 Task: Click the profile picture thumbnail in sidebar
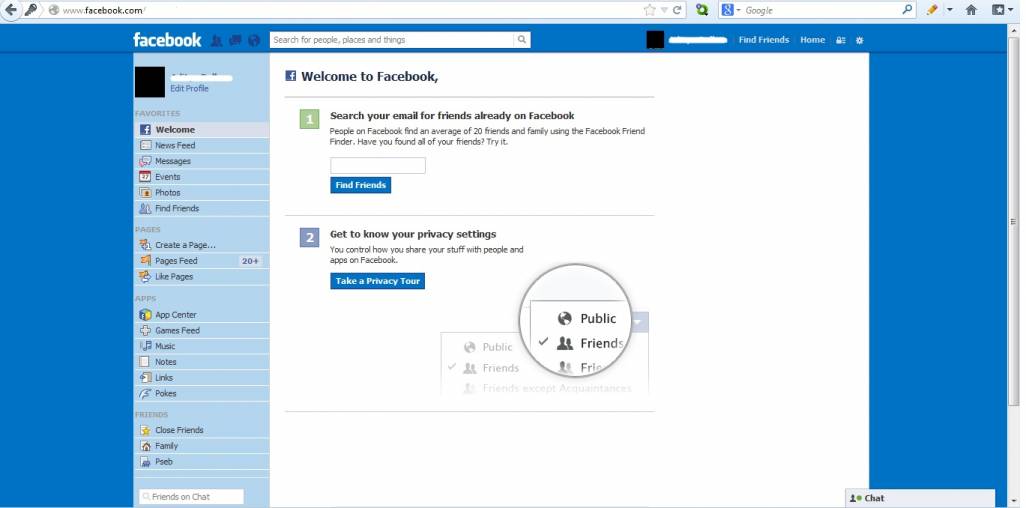[150, 82]
